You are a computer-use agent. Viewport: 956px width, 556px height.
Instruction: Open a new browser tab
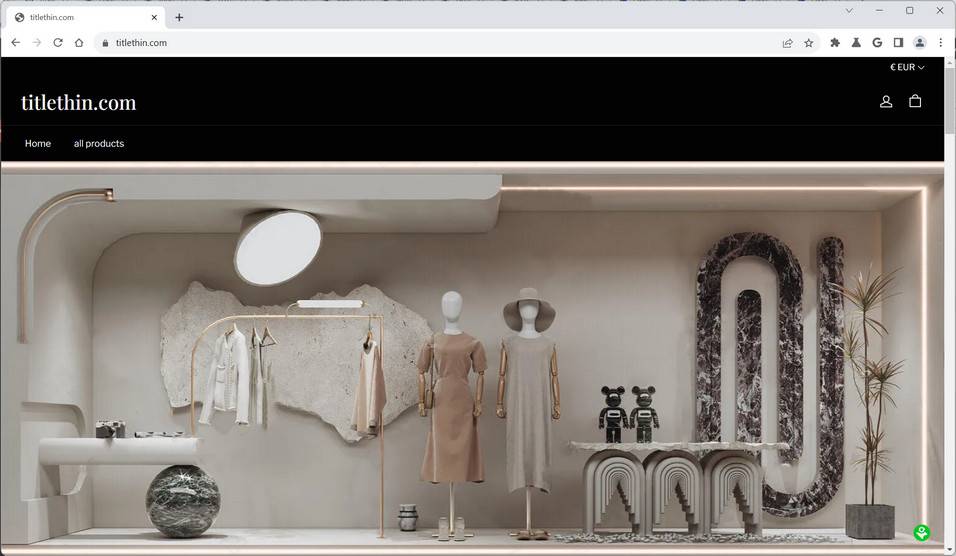coord(179,17)
